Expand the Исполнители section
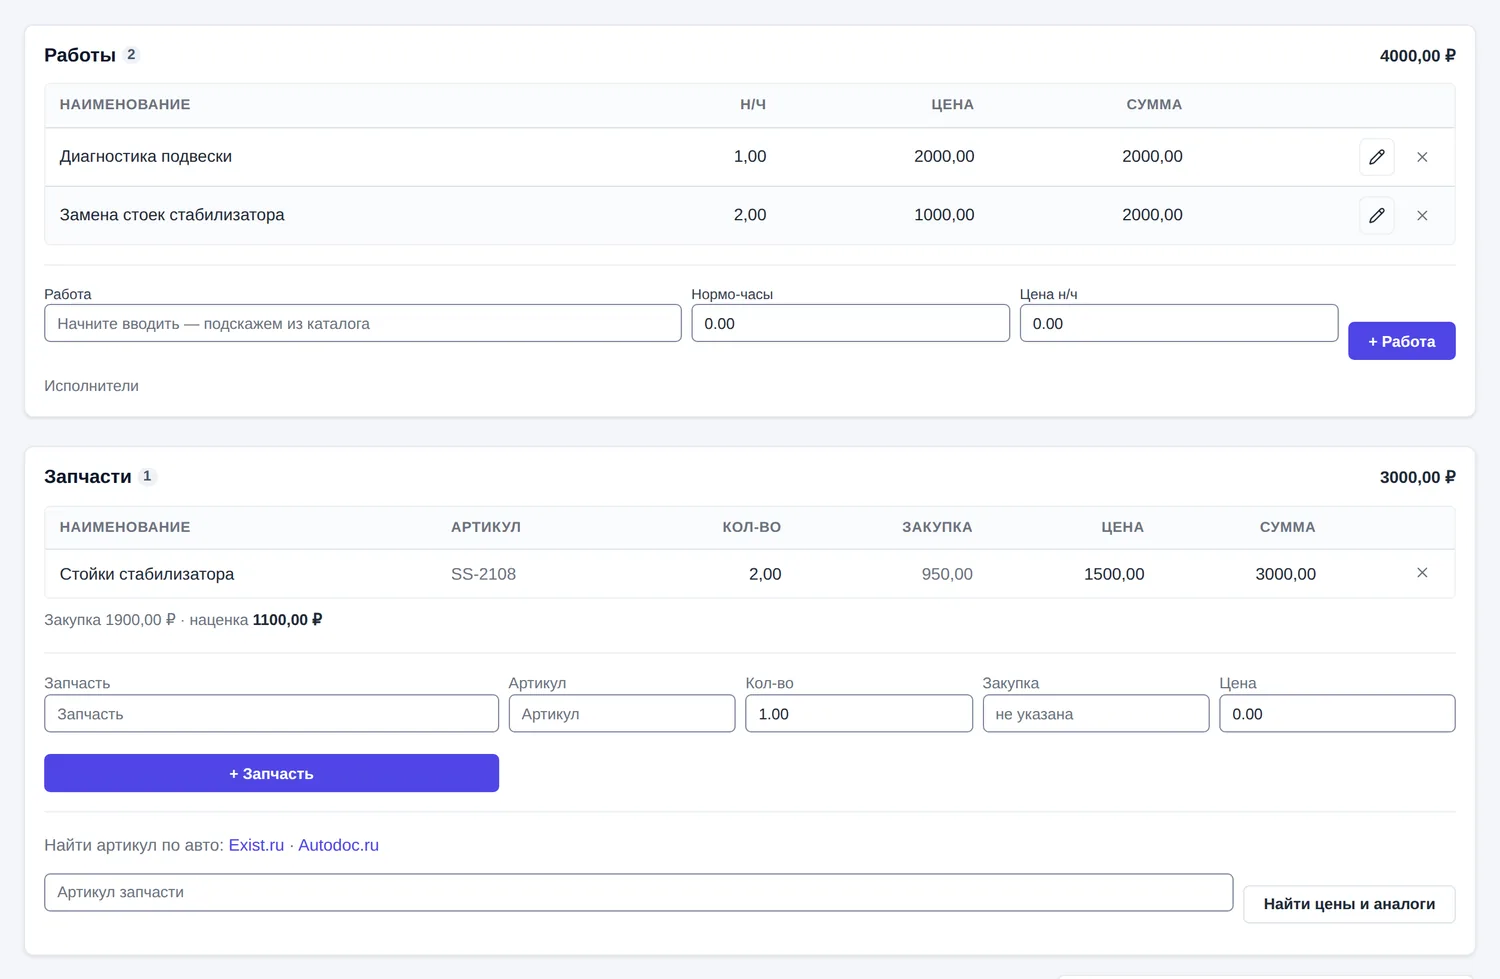 91,386
